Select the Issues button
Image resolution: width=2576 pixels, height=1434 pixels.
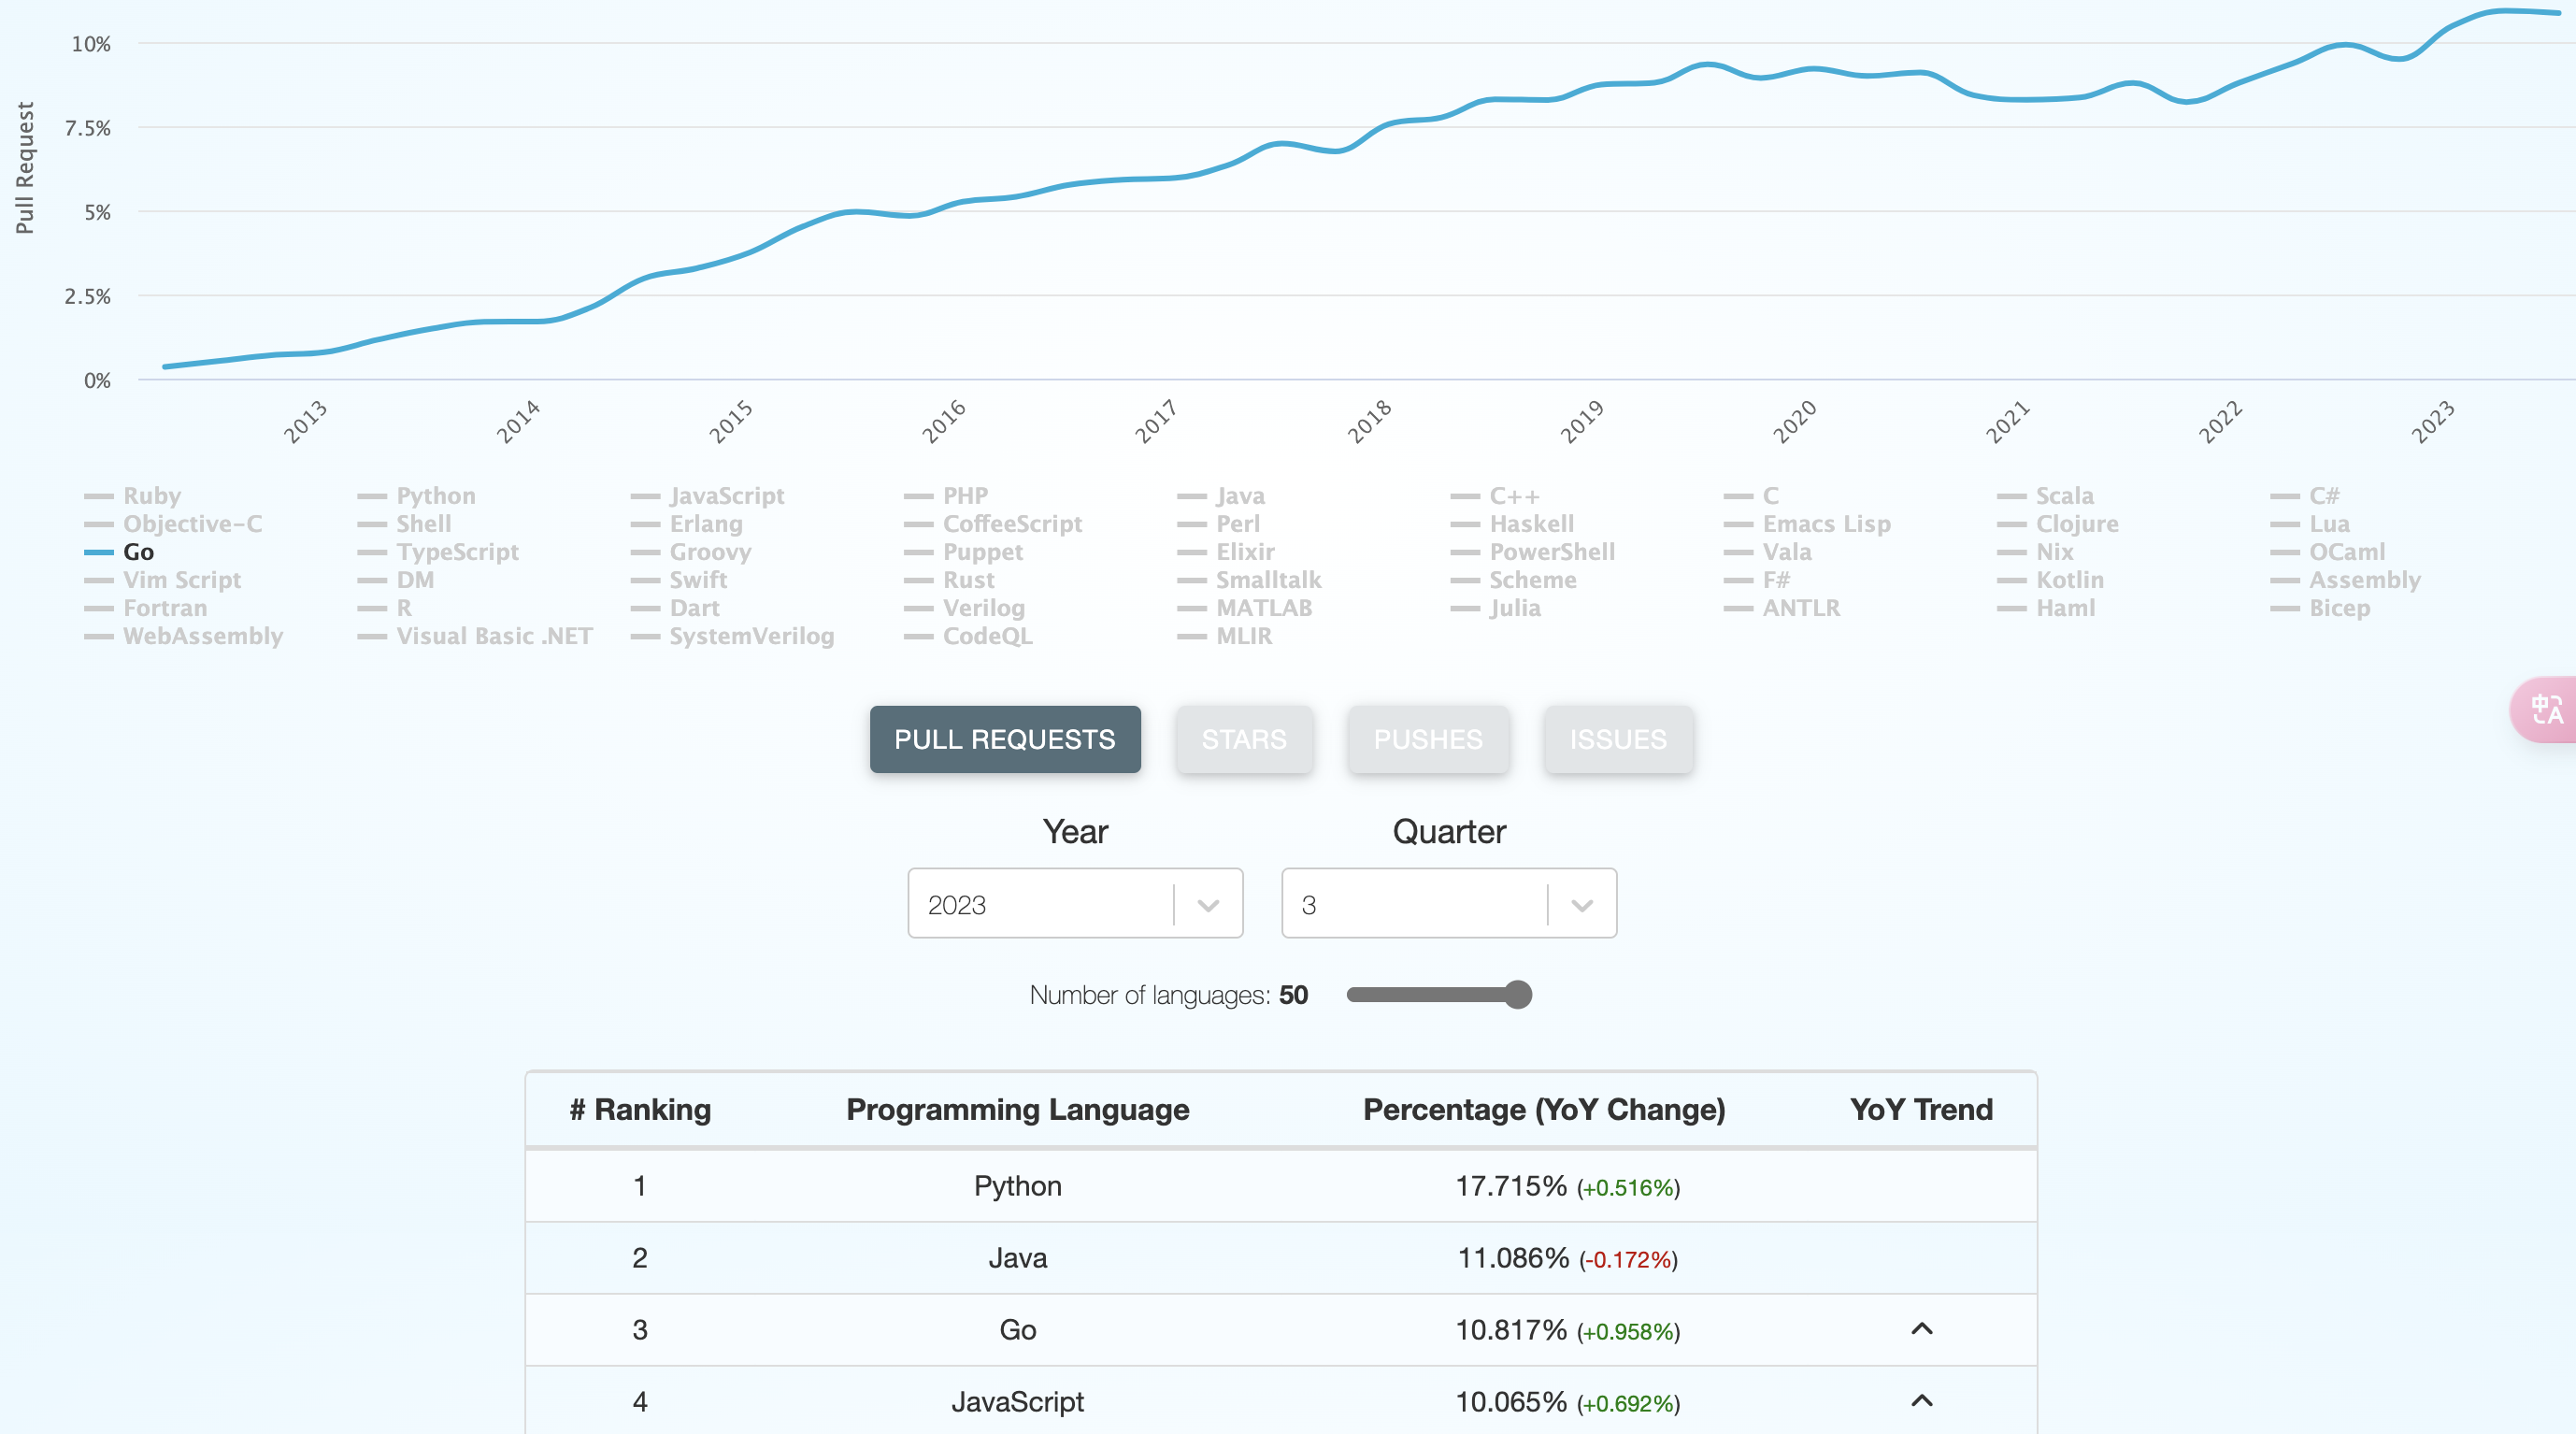point(1618,739)
